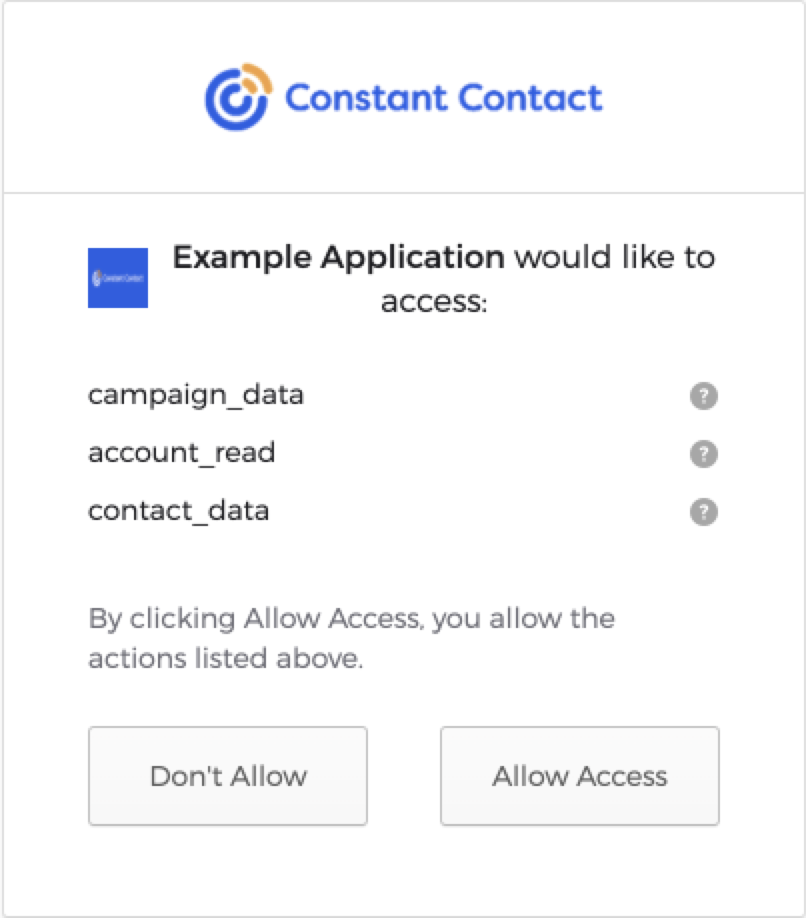Click the orange-blue swirl logo mark
806x918 pixels.
238,95
